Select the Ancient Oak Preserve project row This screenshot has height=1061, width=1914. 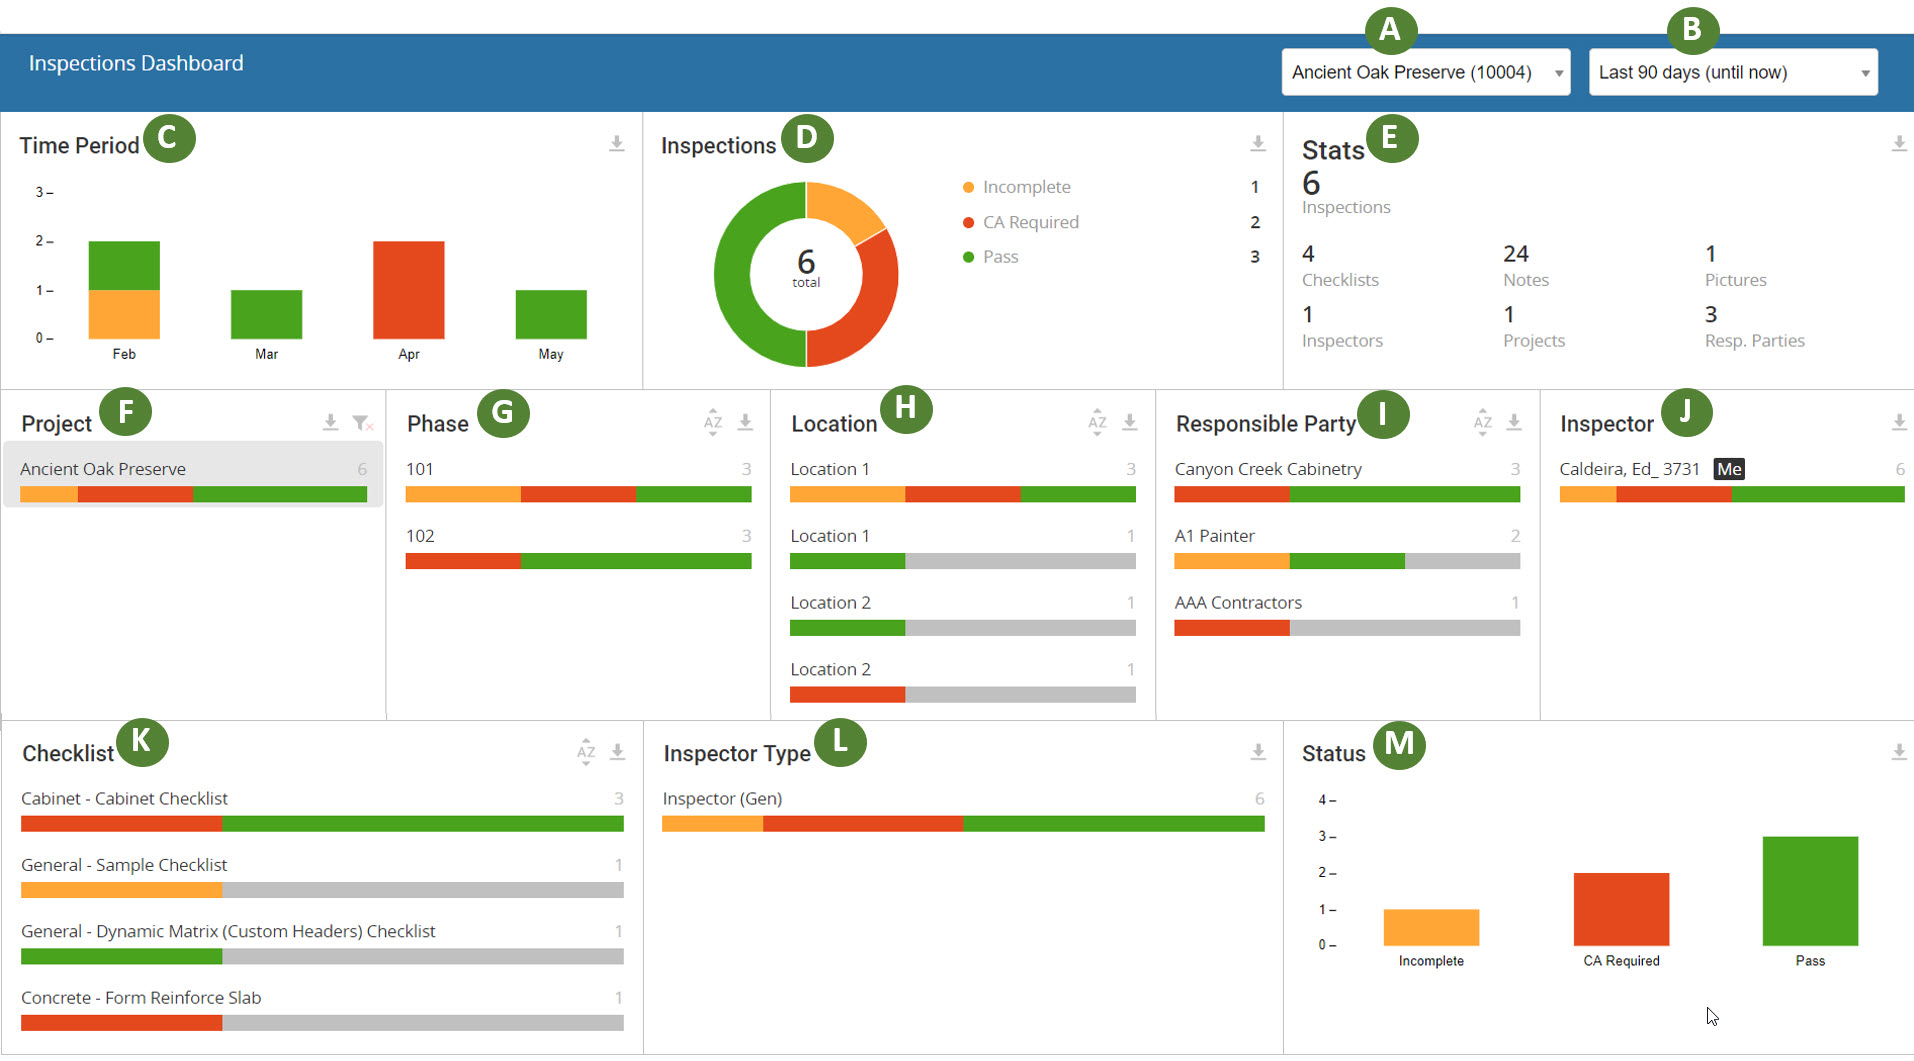193,476
